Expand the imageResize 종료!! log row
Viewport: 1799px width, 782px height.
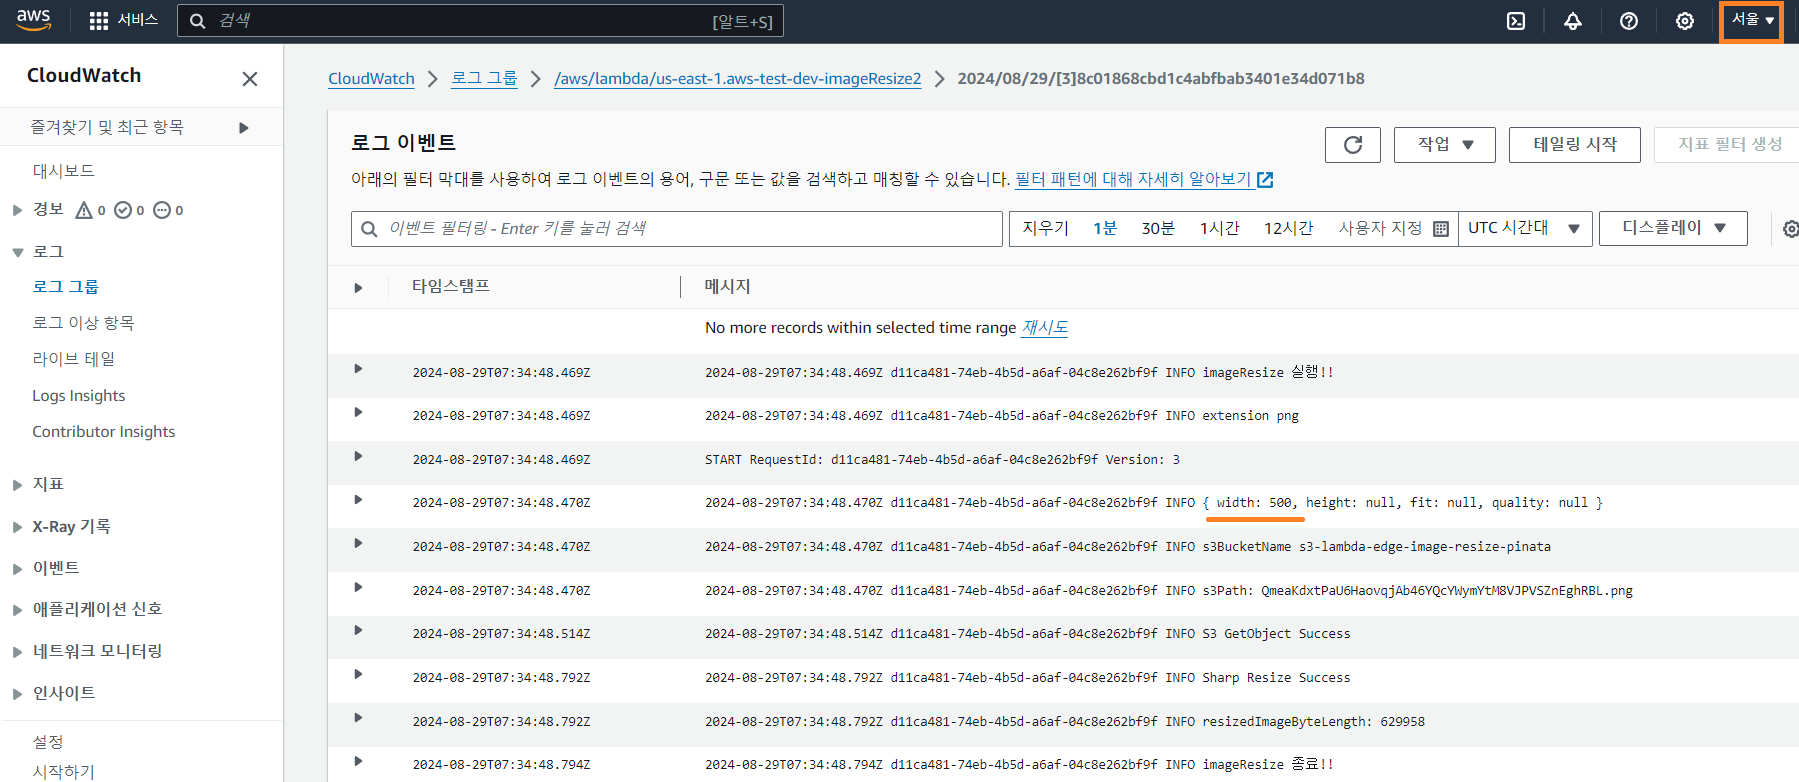click(x=358, y=761)
